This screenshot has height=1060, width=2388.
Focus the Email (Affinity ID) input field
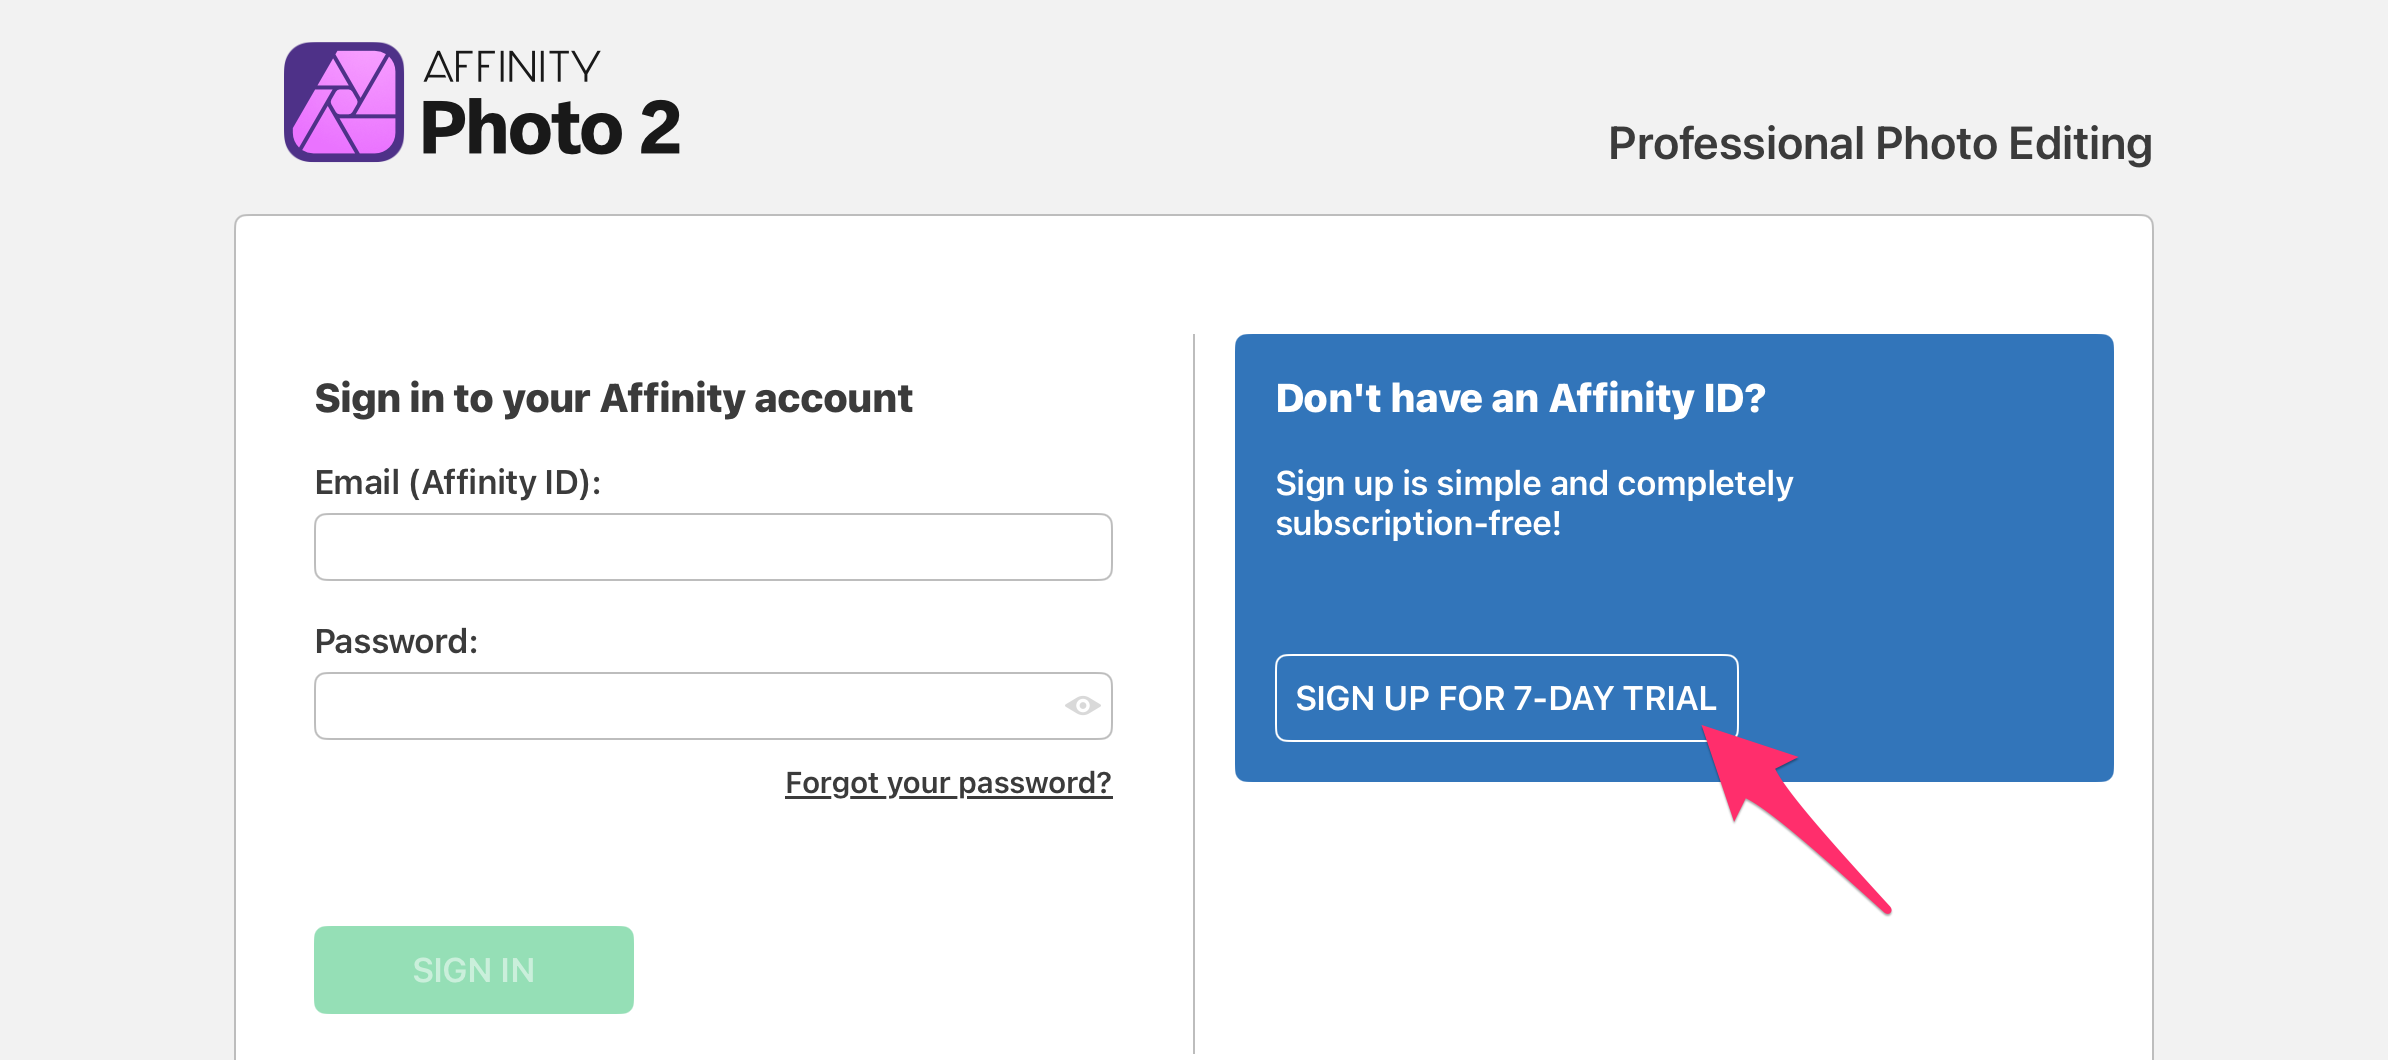coord(712,547)
